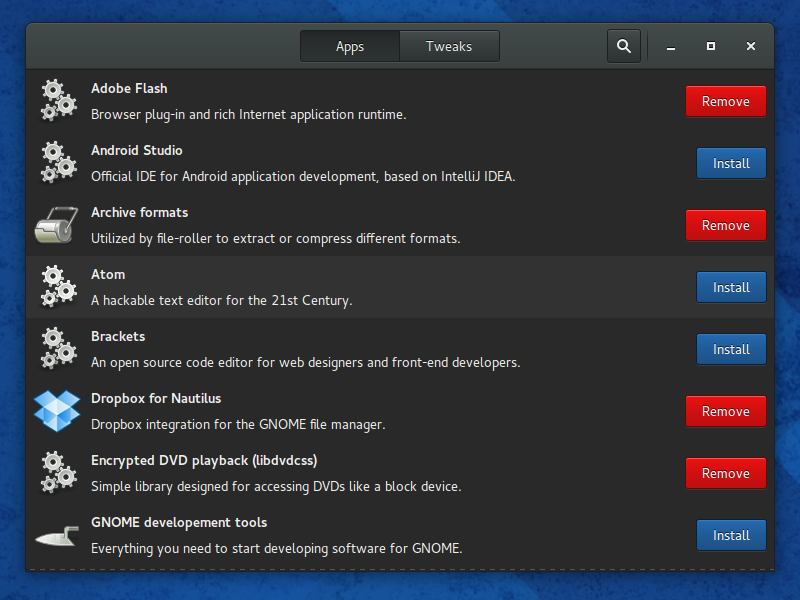Close the window
The width and height of the screenshot is (800, 600).
(751, 46)
